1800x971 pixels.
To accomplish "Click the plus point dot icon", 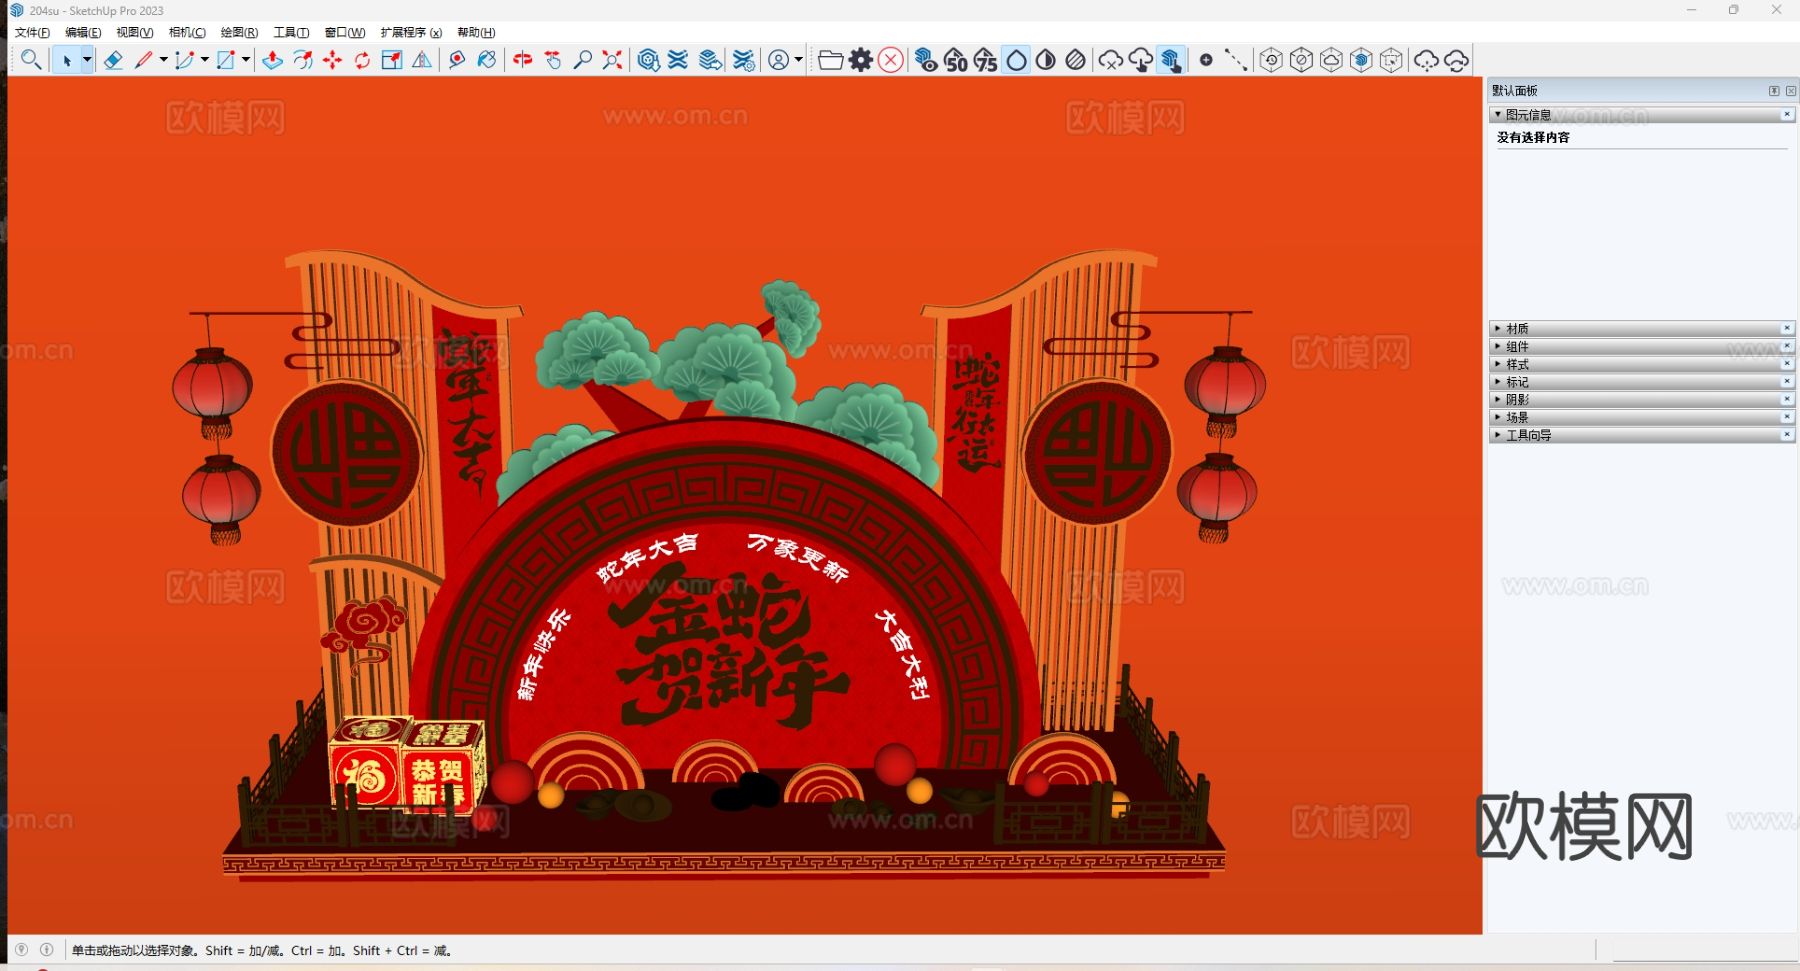I will pyautogui.click(x=1206, y=60).
